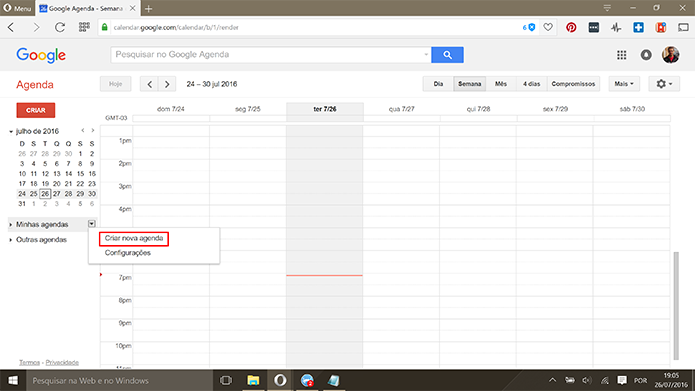695x391 pixels.
Task: Click the pulse-line extension icon
Action: pos(616,27)
